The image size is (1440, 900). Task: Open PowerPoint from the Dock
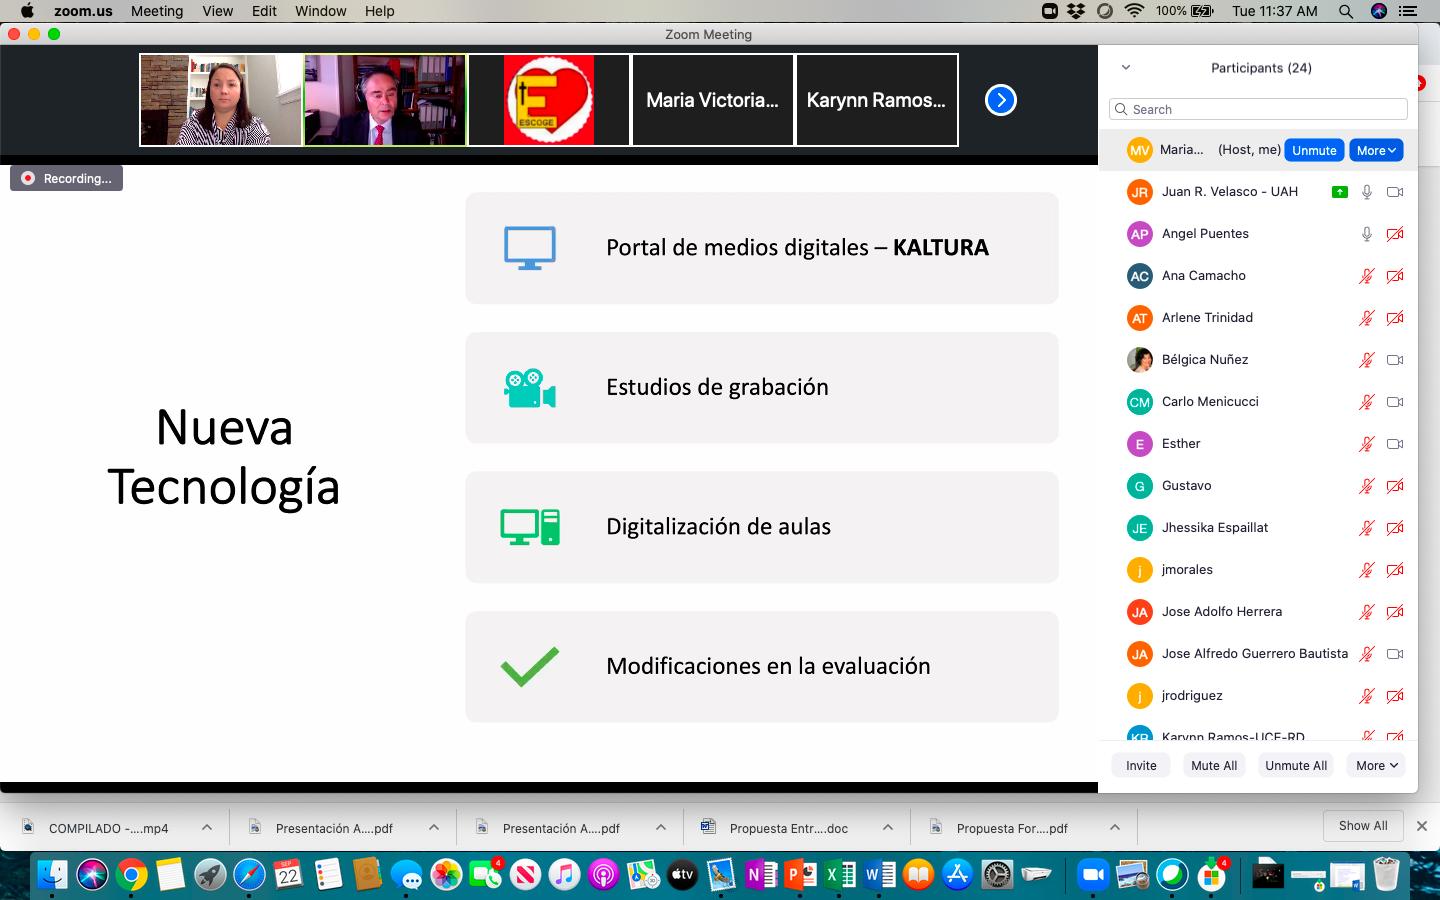click(x=800, y=875)
